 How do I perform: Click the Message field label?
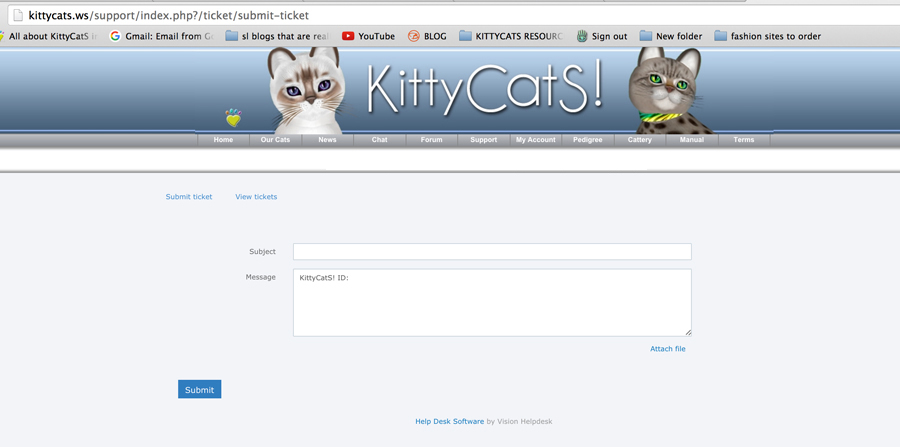pos(261,277)
